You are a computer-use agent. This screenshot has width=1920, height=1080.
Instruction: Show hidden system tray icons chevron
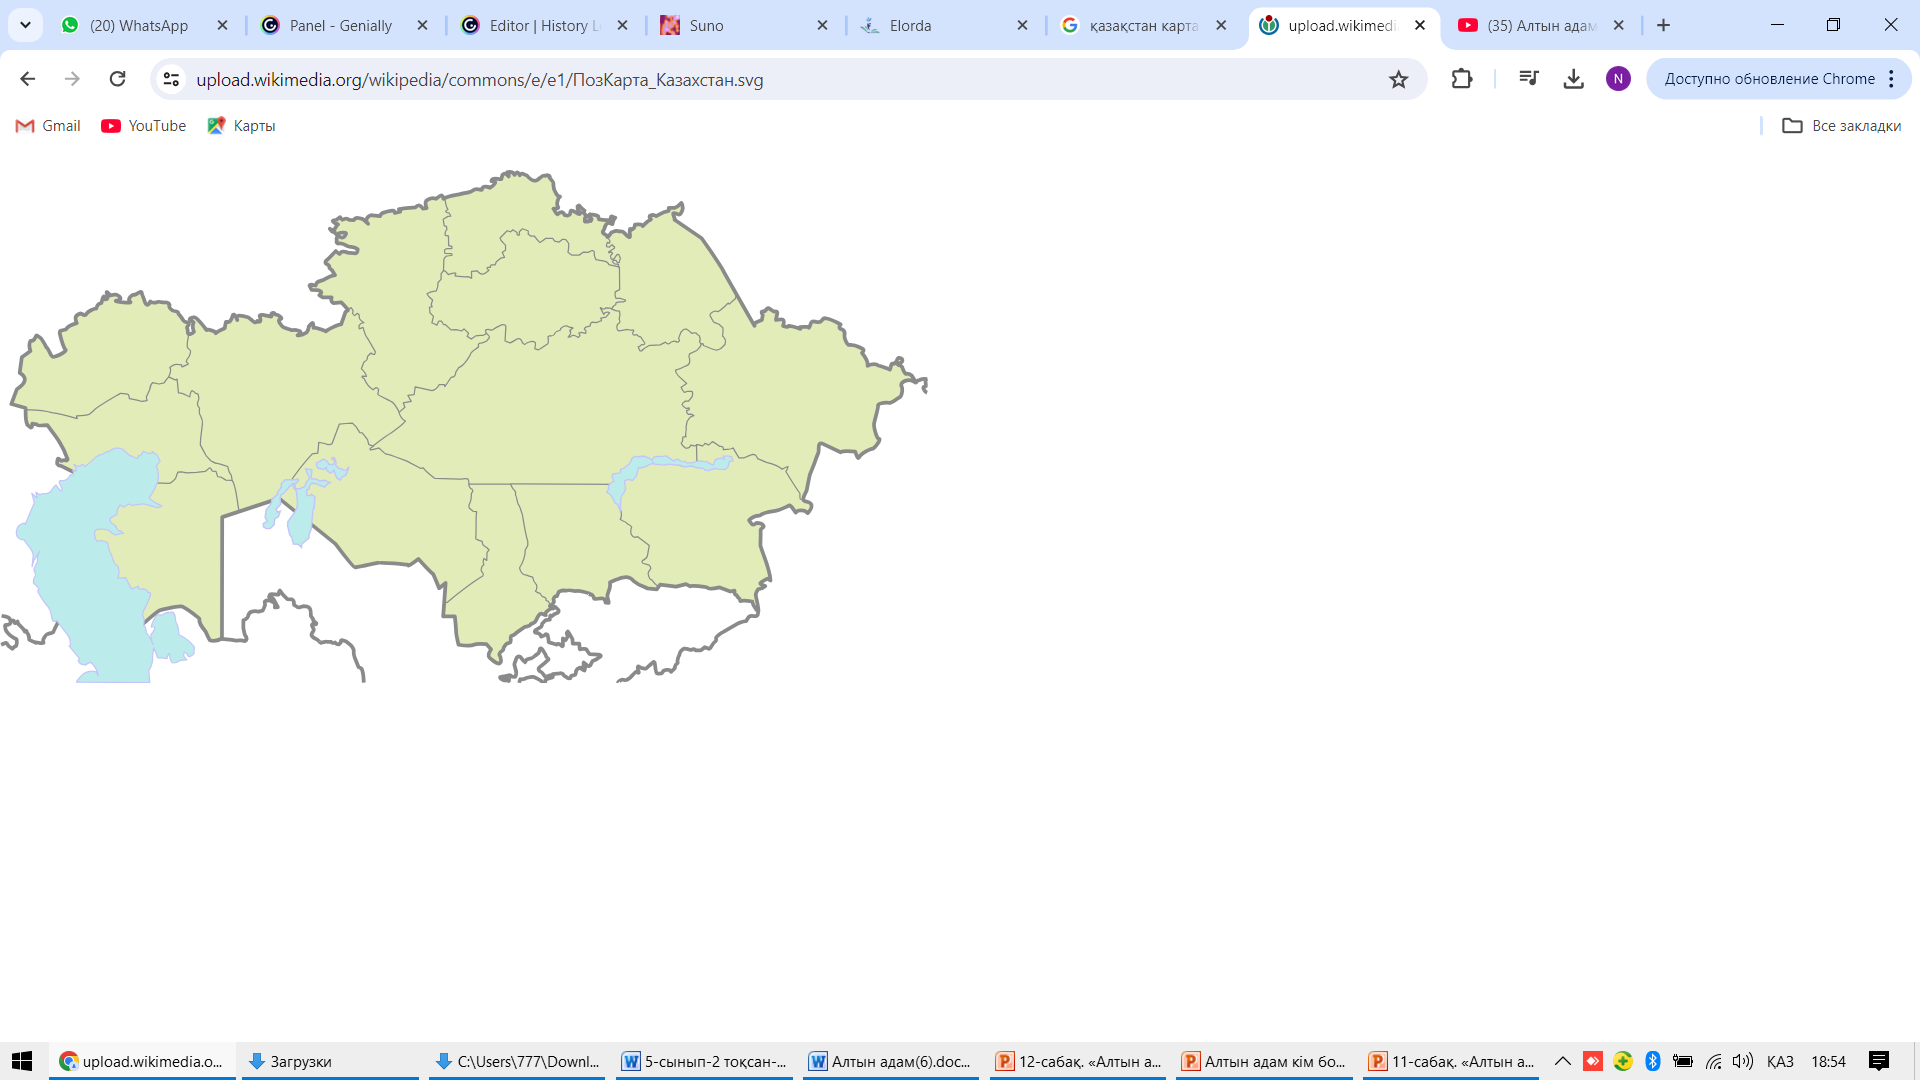1562,1061
